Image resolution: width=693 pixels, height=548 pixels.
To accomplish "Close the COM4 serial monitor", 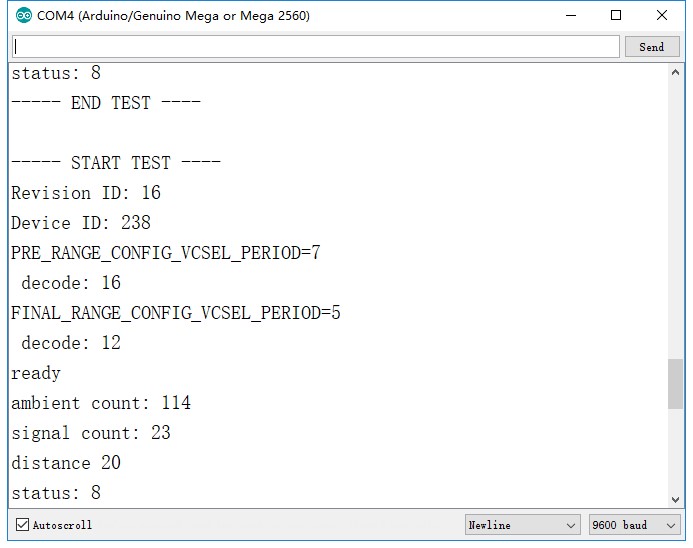I will click(662, 16).
